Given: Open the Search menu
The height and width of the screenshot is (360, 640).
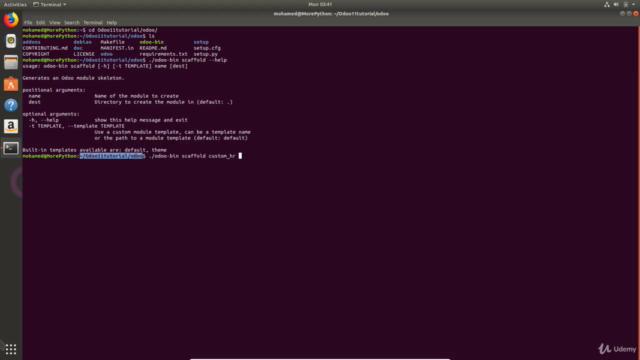Looking at the screenshot, I should click(x=72, y=23).
